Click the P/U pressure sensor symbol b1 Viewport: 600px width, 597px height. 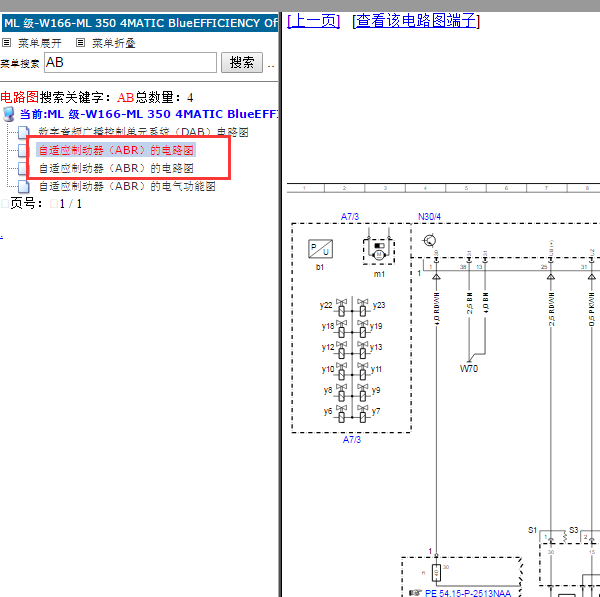coord(320,249)
